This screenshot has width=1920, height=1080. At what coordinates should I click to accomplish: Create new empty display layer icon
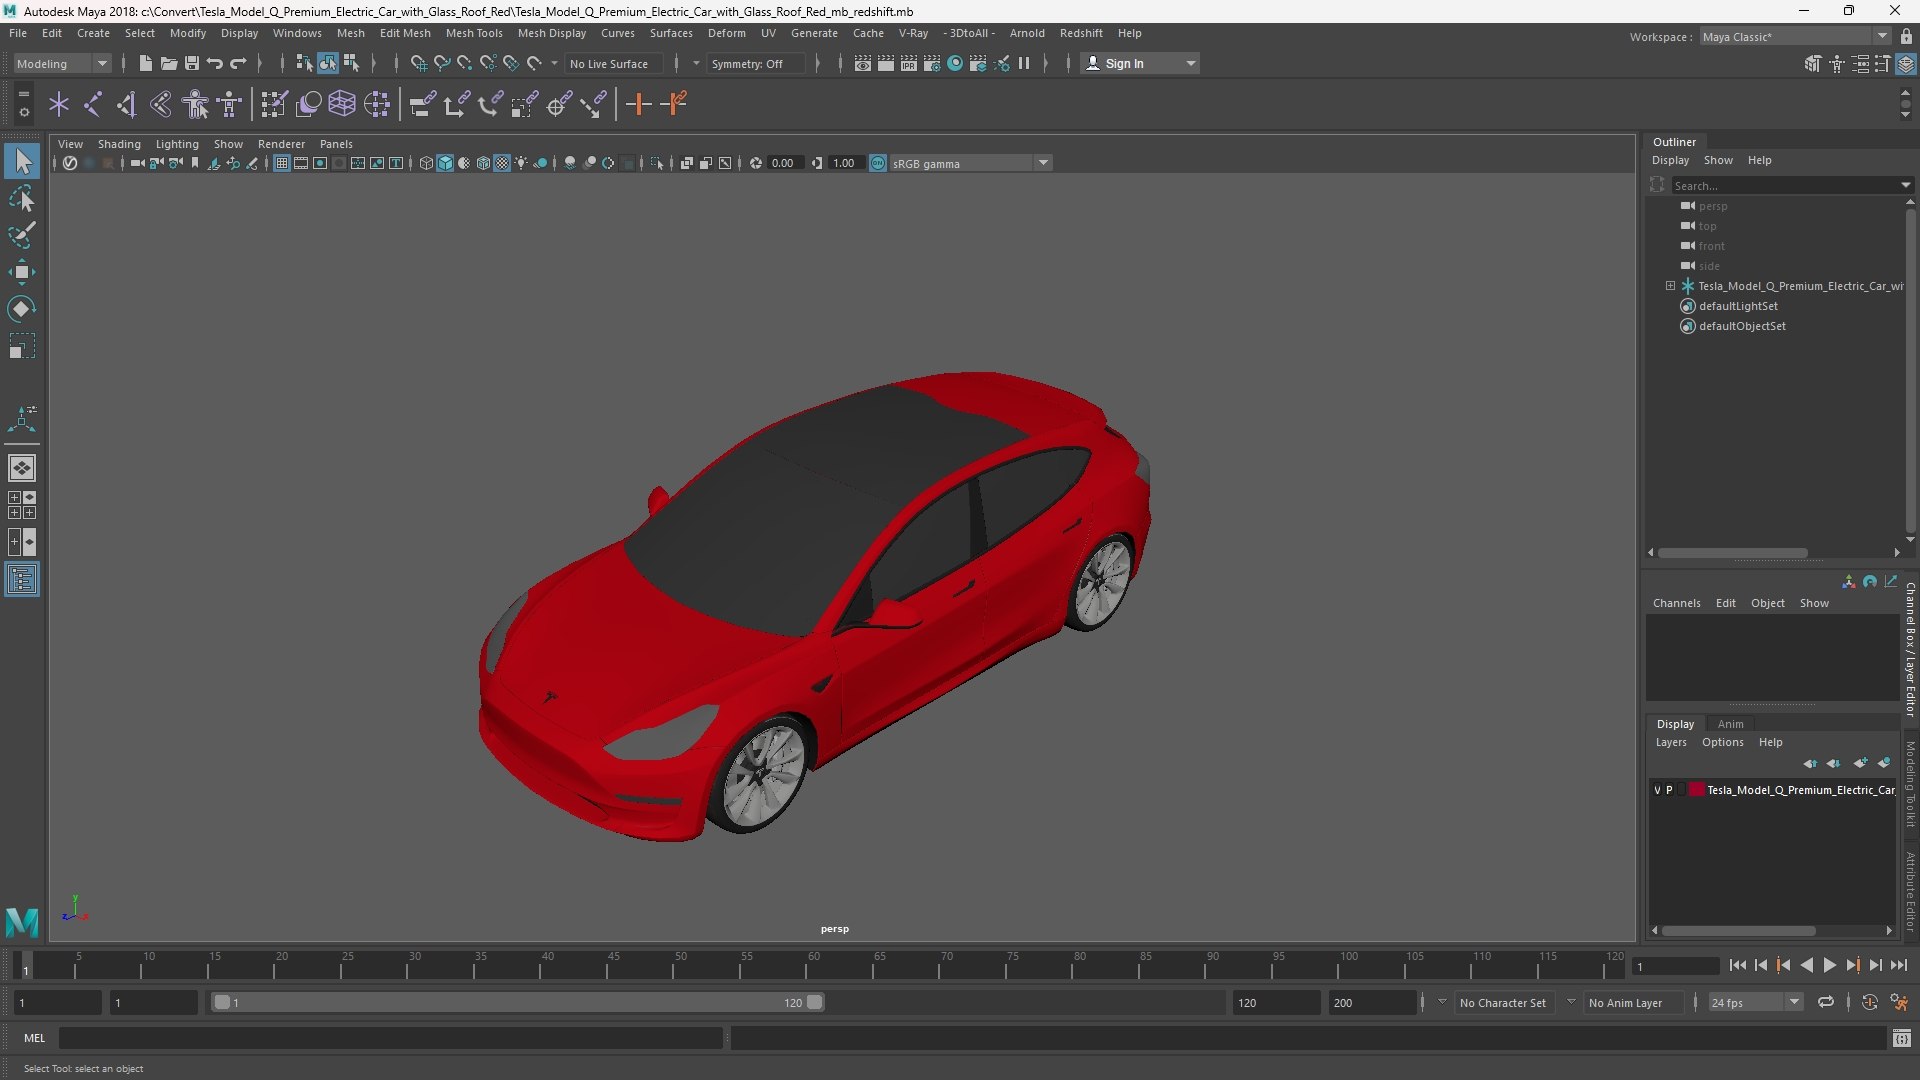pos(1860,763)
